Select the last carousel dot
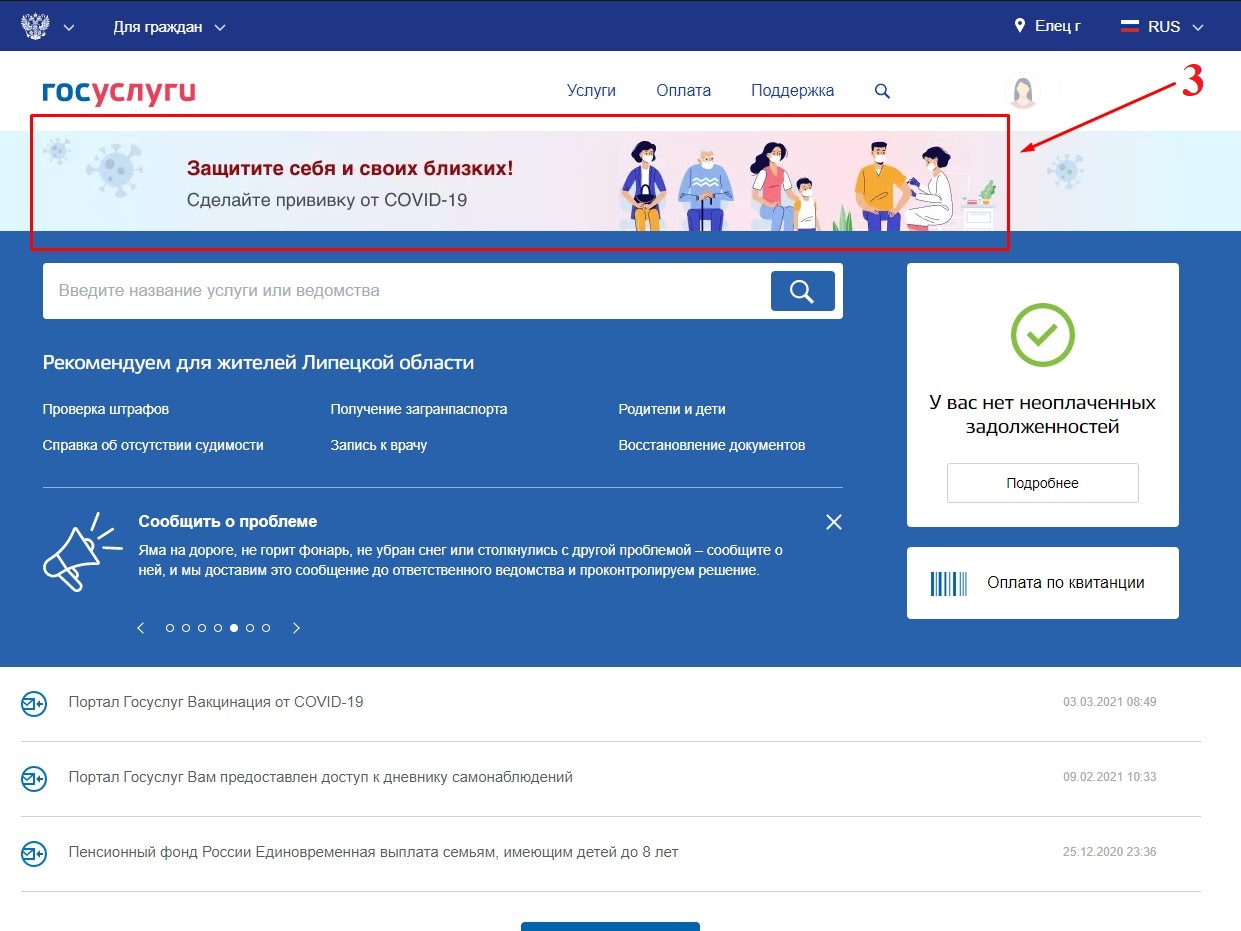Viewport: 1241px width, 931px height. coord(266,628)
